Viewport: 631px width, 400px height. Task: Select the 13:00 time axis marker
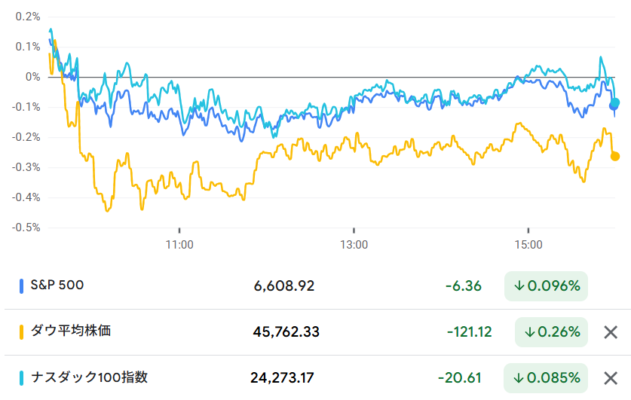[354, 244]
